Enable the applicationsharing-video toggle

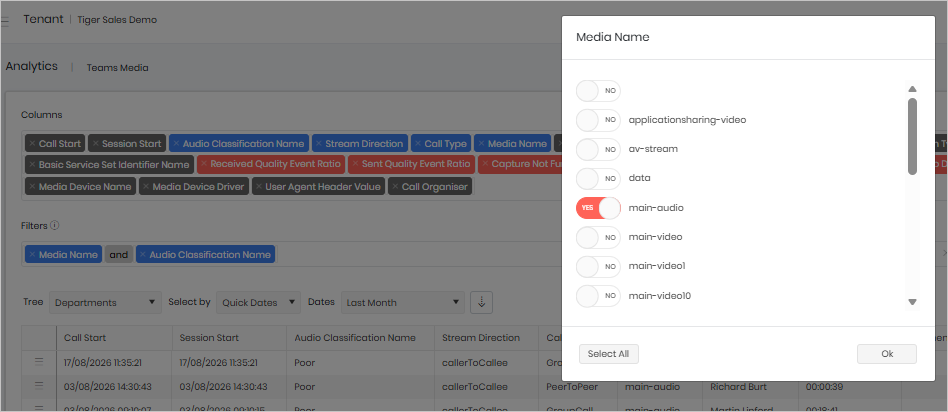click(598, 120)
